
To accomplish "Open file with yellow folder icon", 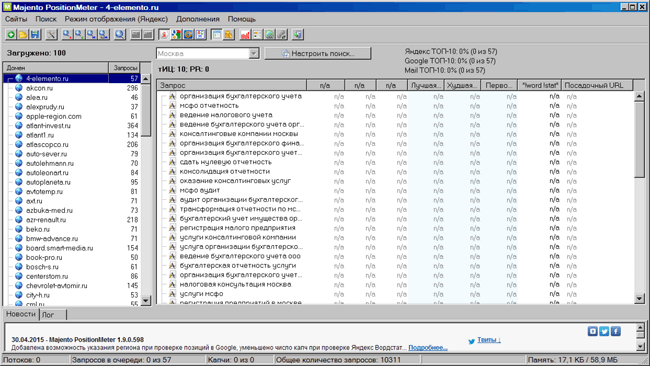I will tap(23, 35).
